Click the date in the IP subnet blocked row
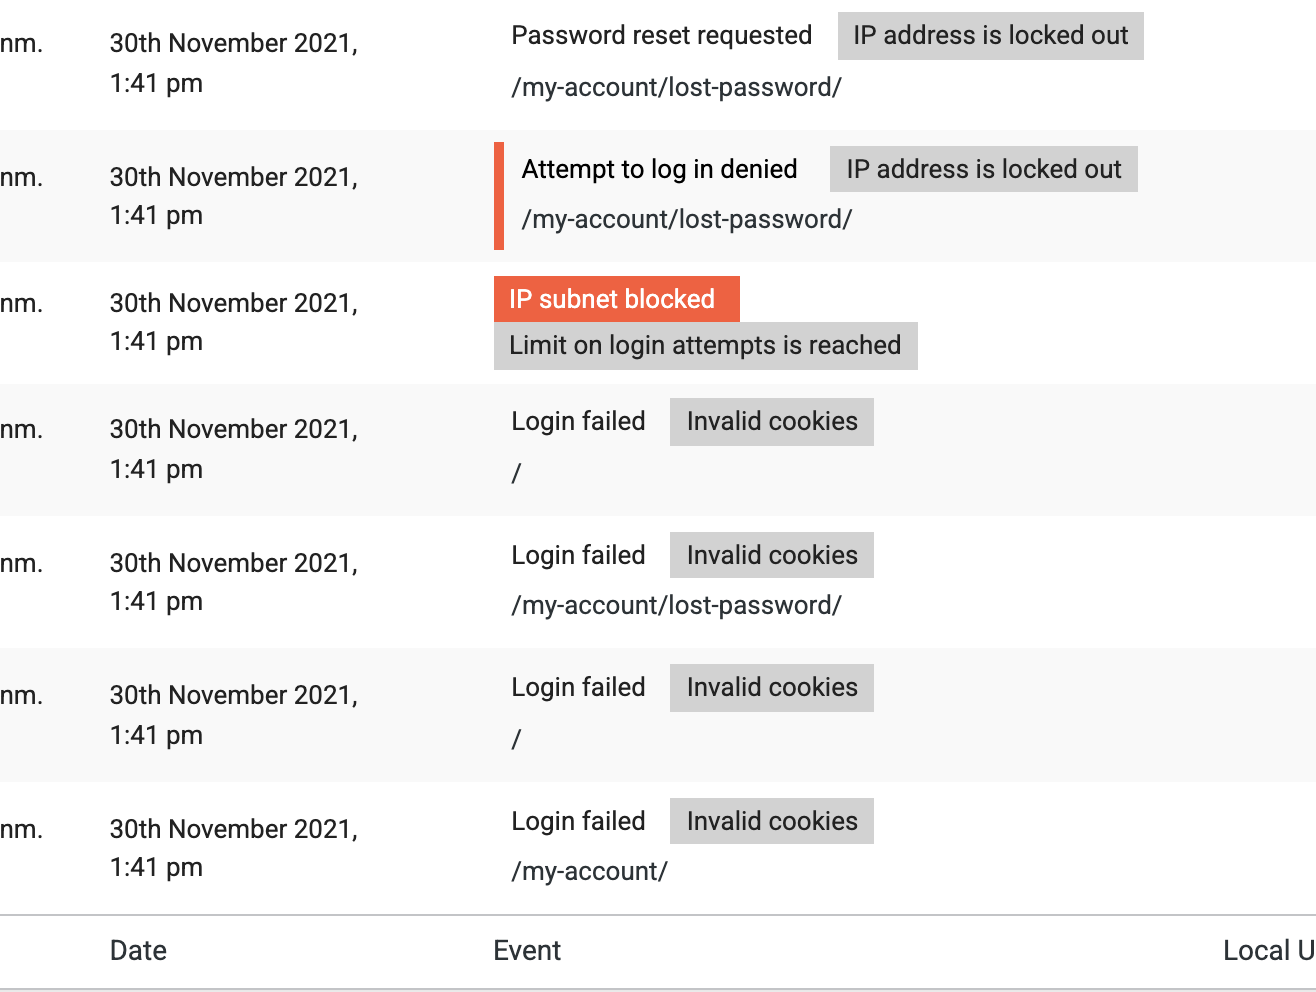Image resolution: width=1316 pixels, height=992 pixels. 233,322
